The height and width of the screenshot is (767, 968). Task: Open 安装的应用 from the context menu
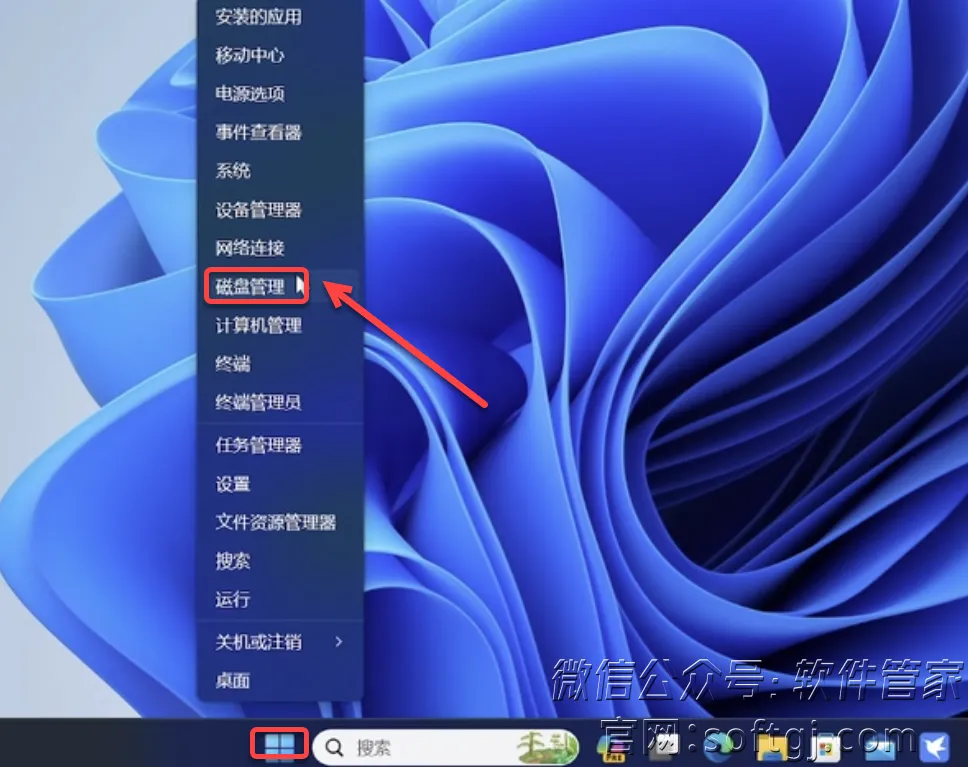280,17
